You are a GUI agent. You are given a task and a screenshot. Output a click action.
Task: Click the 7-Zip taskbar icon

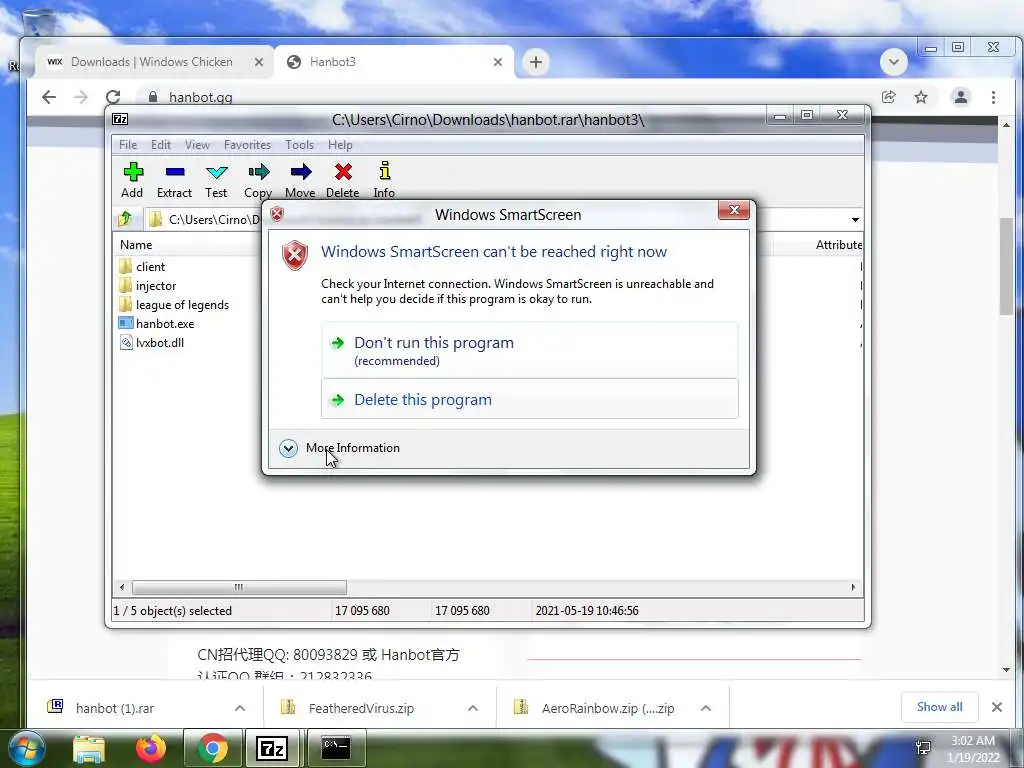[272, 748]
